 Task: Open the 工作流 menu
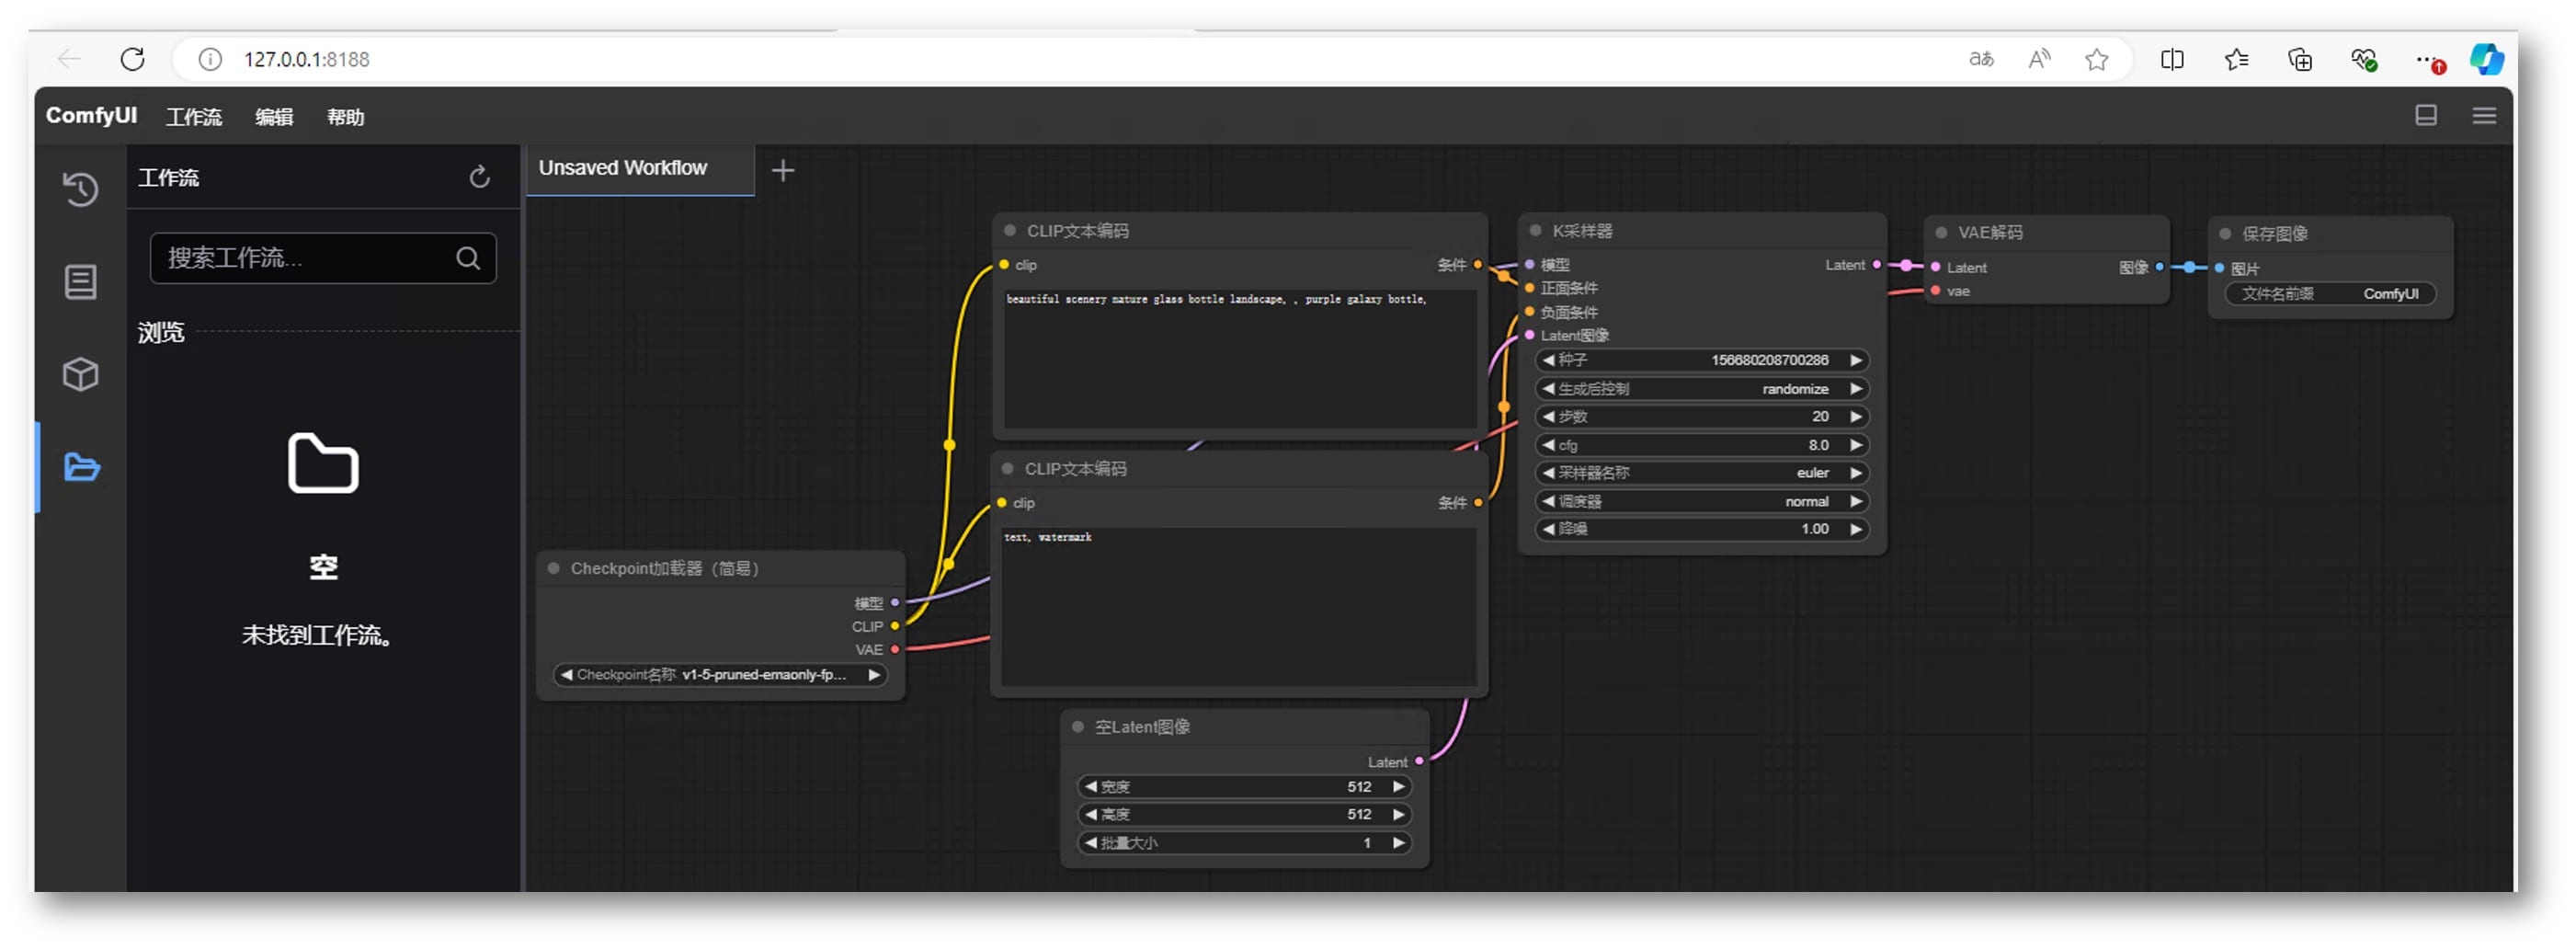pos(194,116)
